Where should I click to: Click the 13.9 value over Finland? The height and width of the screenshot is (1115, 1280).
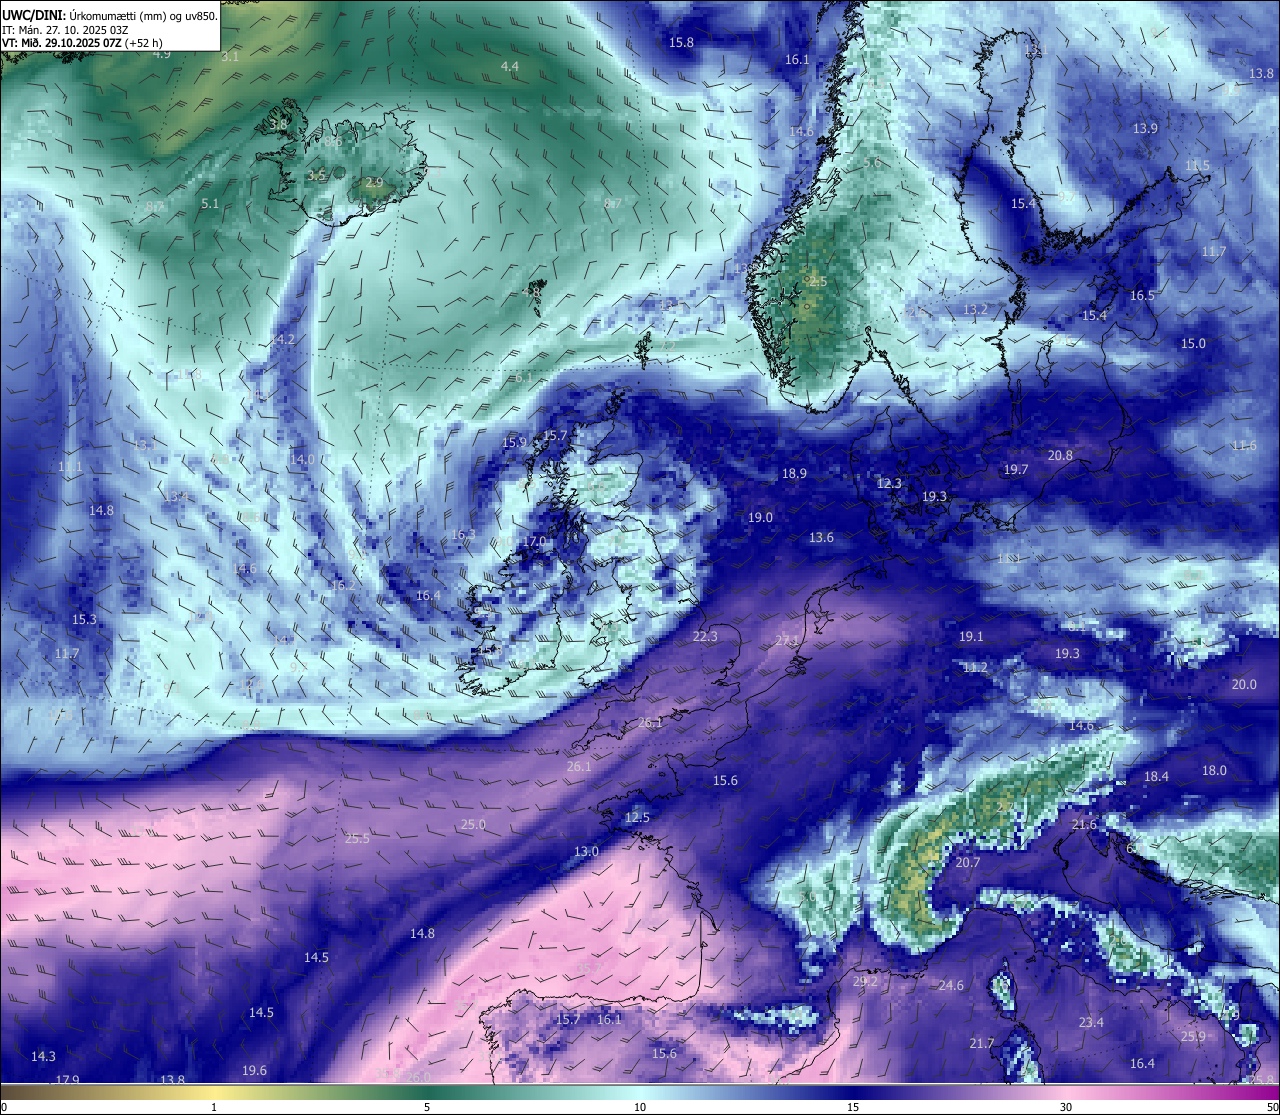(x=1145, y=128)
